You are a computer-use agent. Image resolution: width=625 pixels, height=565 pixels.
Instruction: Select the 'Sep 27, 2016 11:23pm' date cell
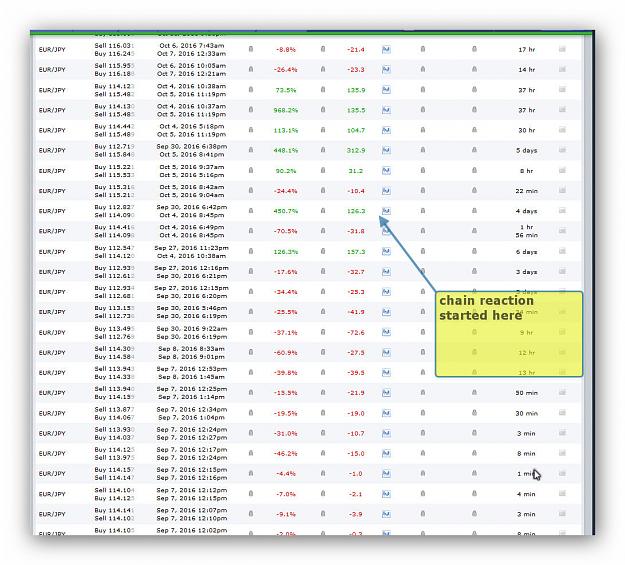pos(191,248)
